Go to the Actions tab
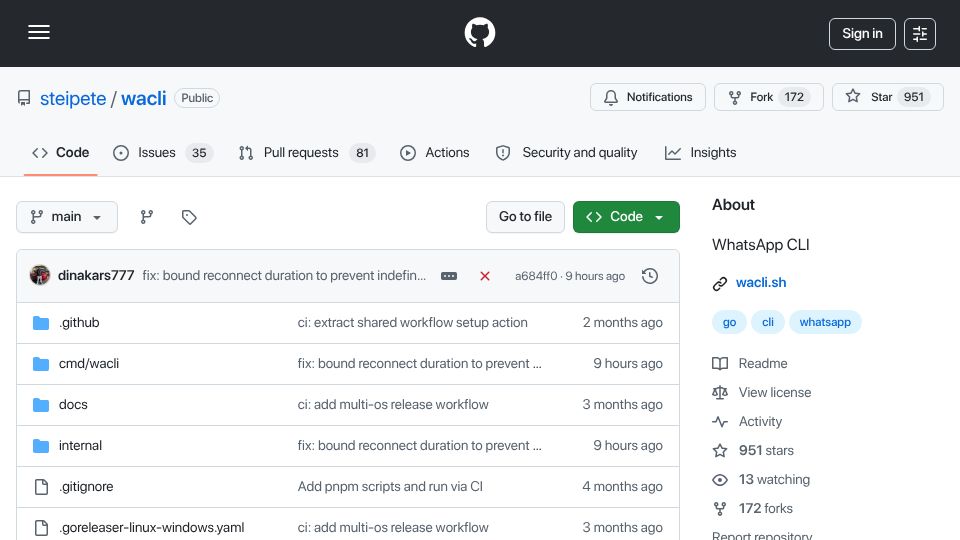960x540 pixels. click(435, 152)
